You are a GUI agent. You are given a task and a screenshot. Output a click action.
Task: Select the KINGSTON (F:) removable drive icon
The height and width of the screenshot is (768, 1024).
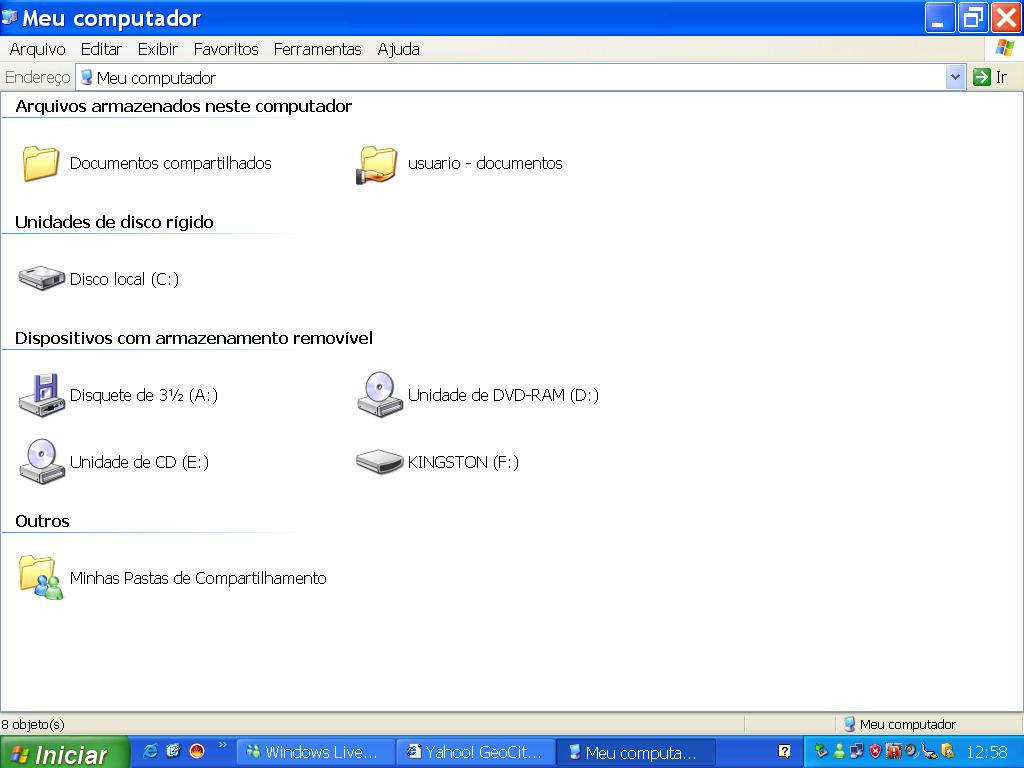tap(379, 462)
